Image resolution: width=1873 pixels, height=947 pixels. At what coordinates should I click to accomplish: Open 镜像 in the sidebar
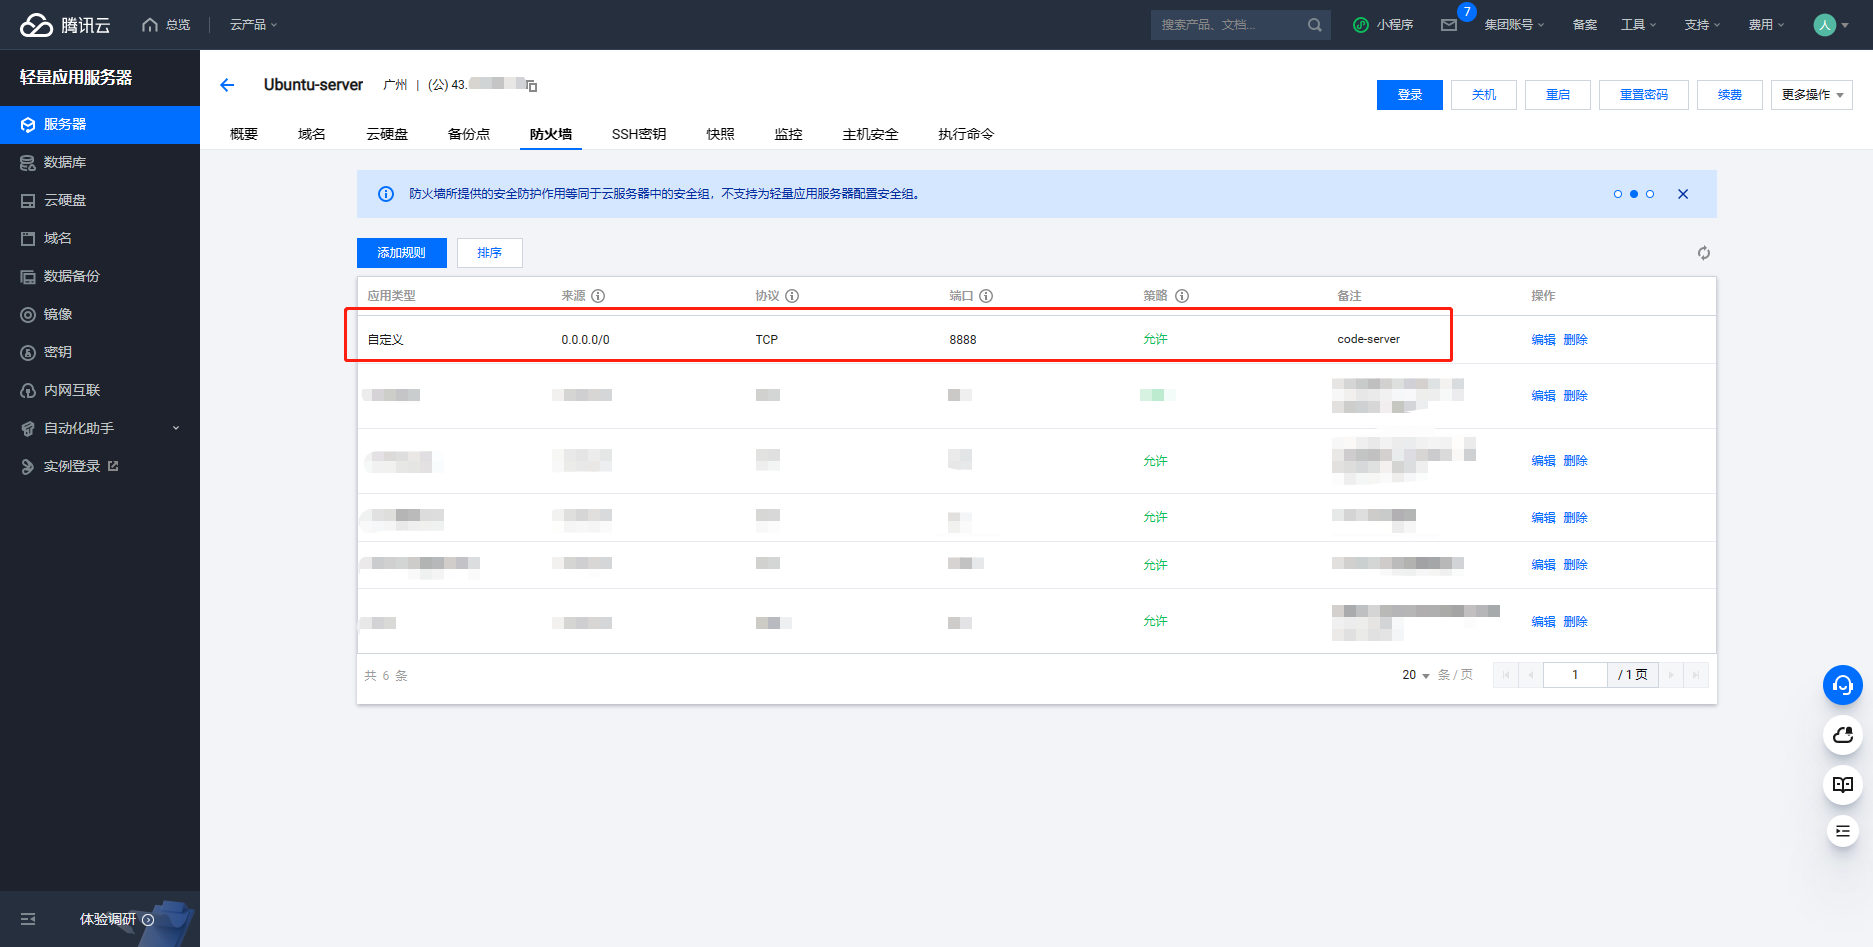pyautogui.click(x=100, y=314)
